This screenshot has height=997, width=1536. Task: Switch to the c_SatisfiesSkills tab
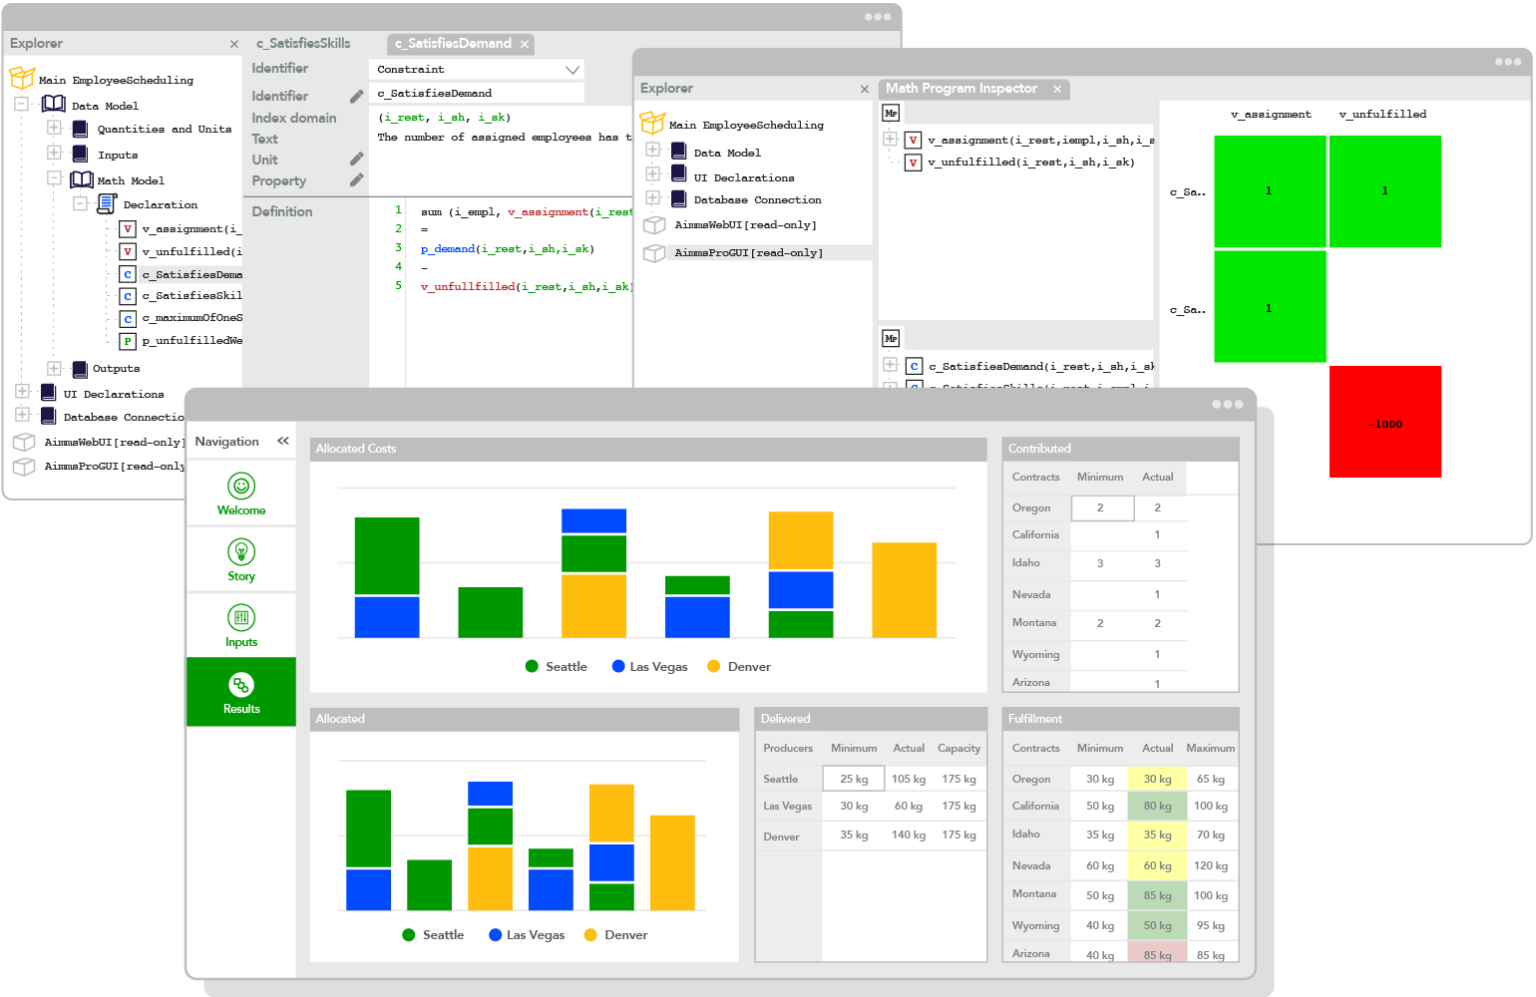pyautogui.click(x=303, y=43)
